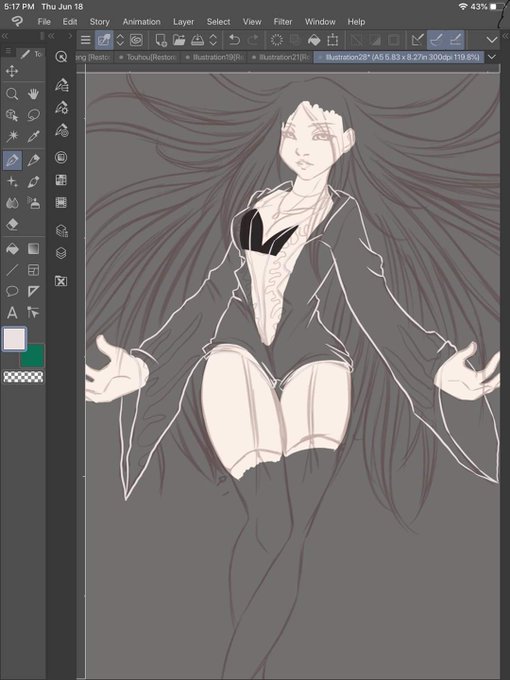Open the Layer menu
Viewport: 510px width, 680px height.
pyautogui.click(x=183, y=22)
